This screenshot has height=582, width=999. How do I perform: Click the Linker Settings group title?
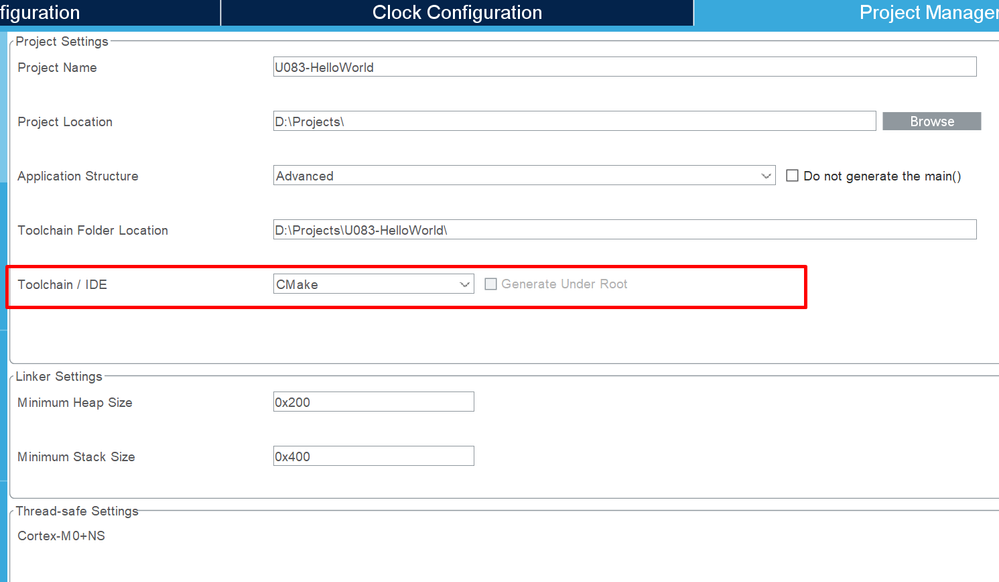click(x=59, y=376)
